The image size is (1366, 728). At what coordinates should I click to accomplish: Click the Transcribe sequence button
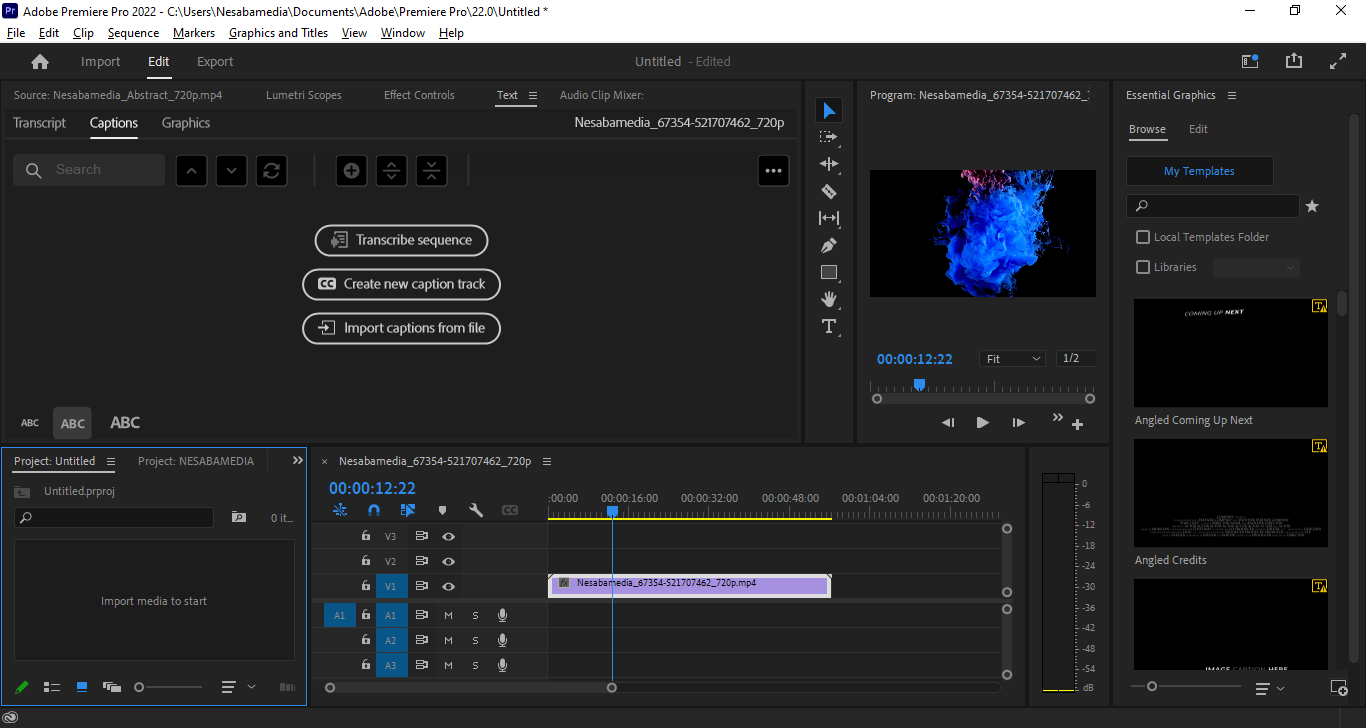coord(401,240)
